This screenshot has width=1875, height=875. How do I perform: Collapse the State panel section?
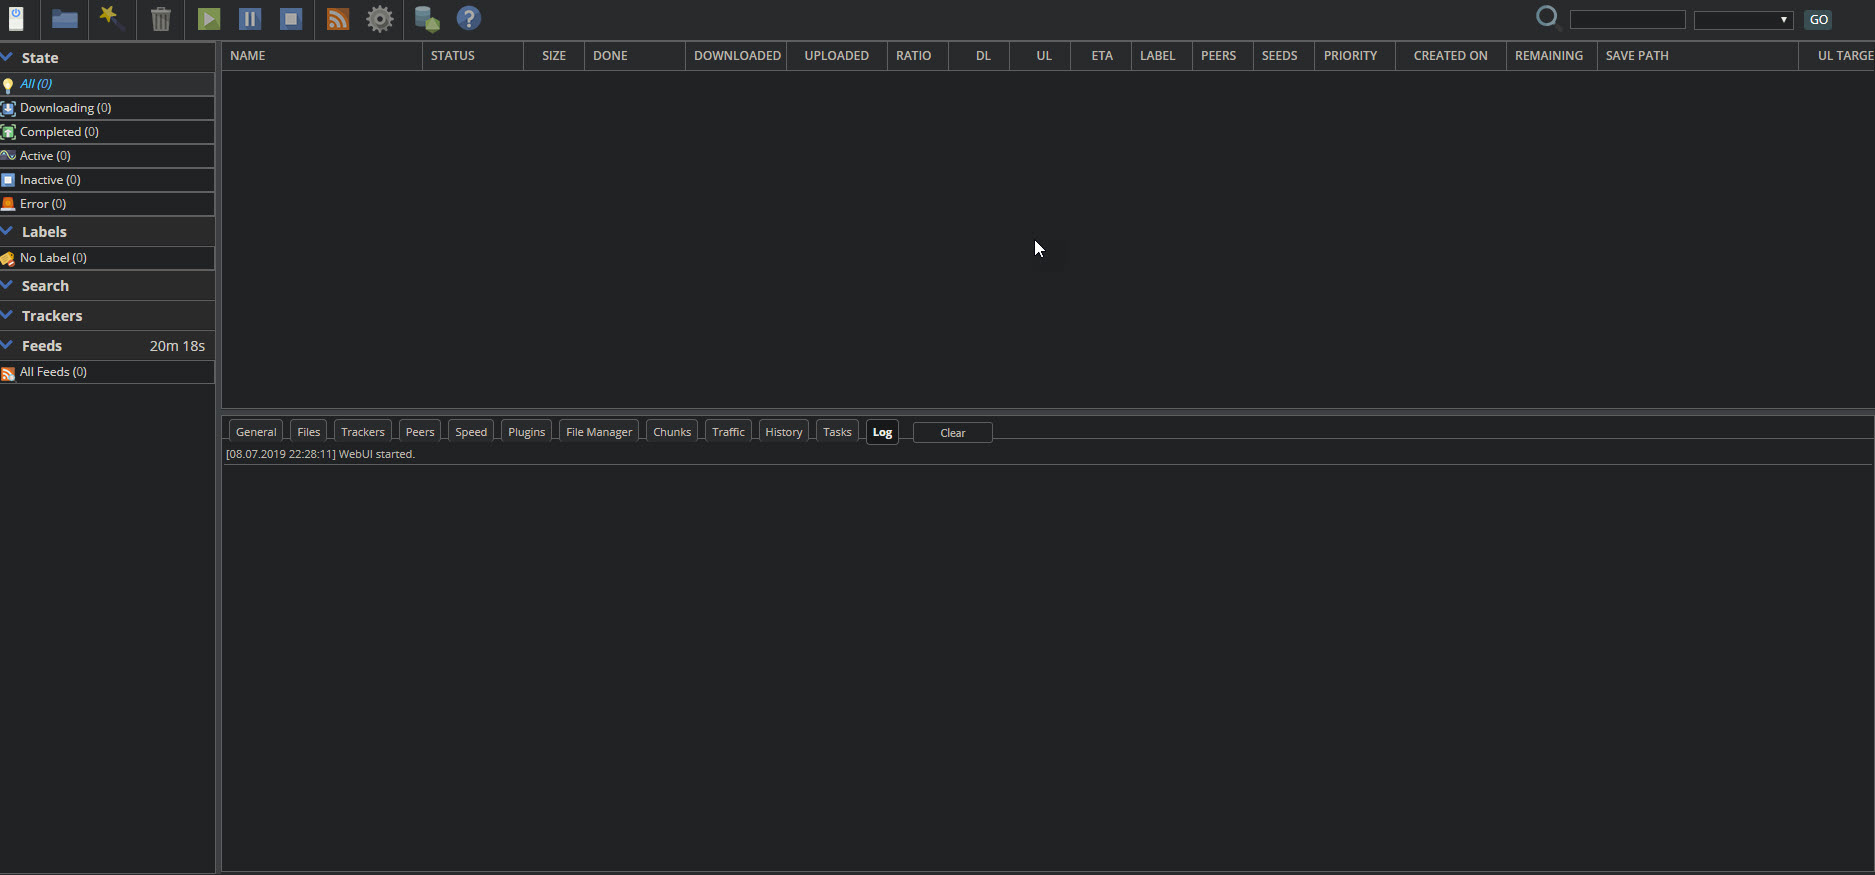(x=107, y=58)
